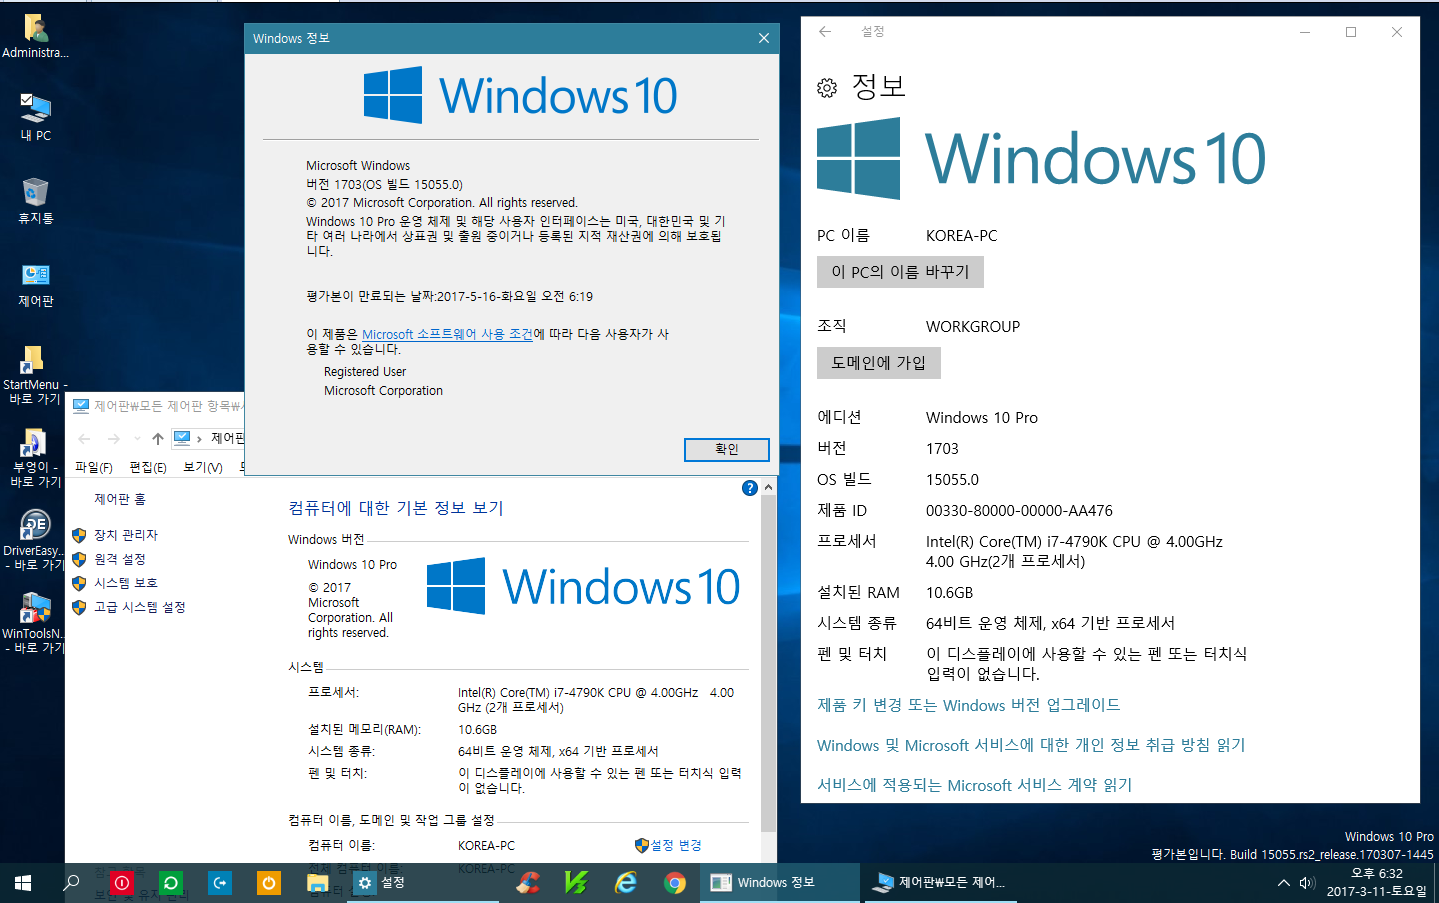Show hidden system tray icons
The width and height of the screenshot is (1439, 903).
coord(1283,883)
